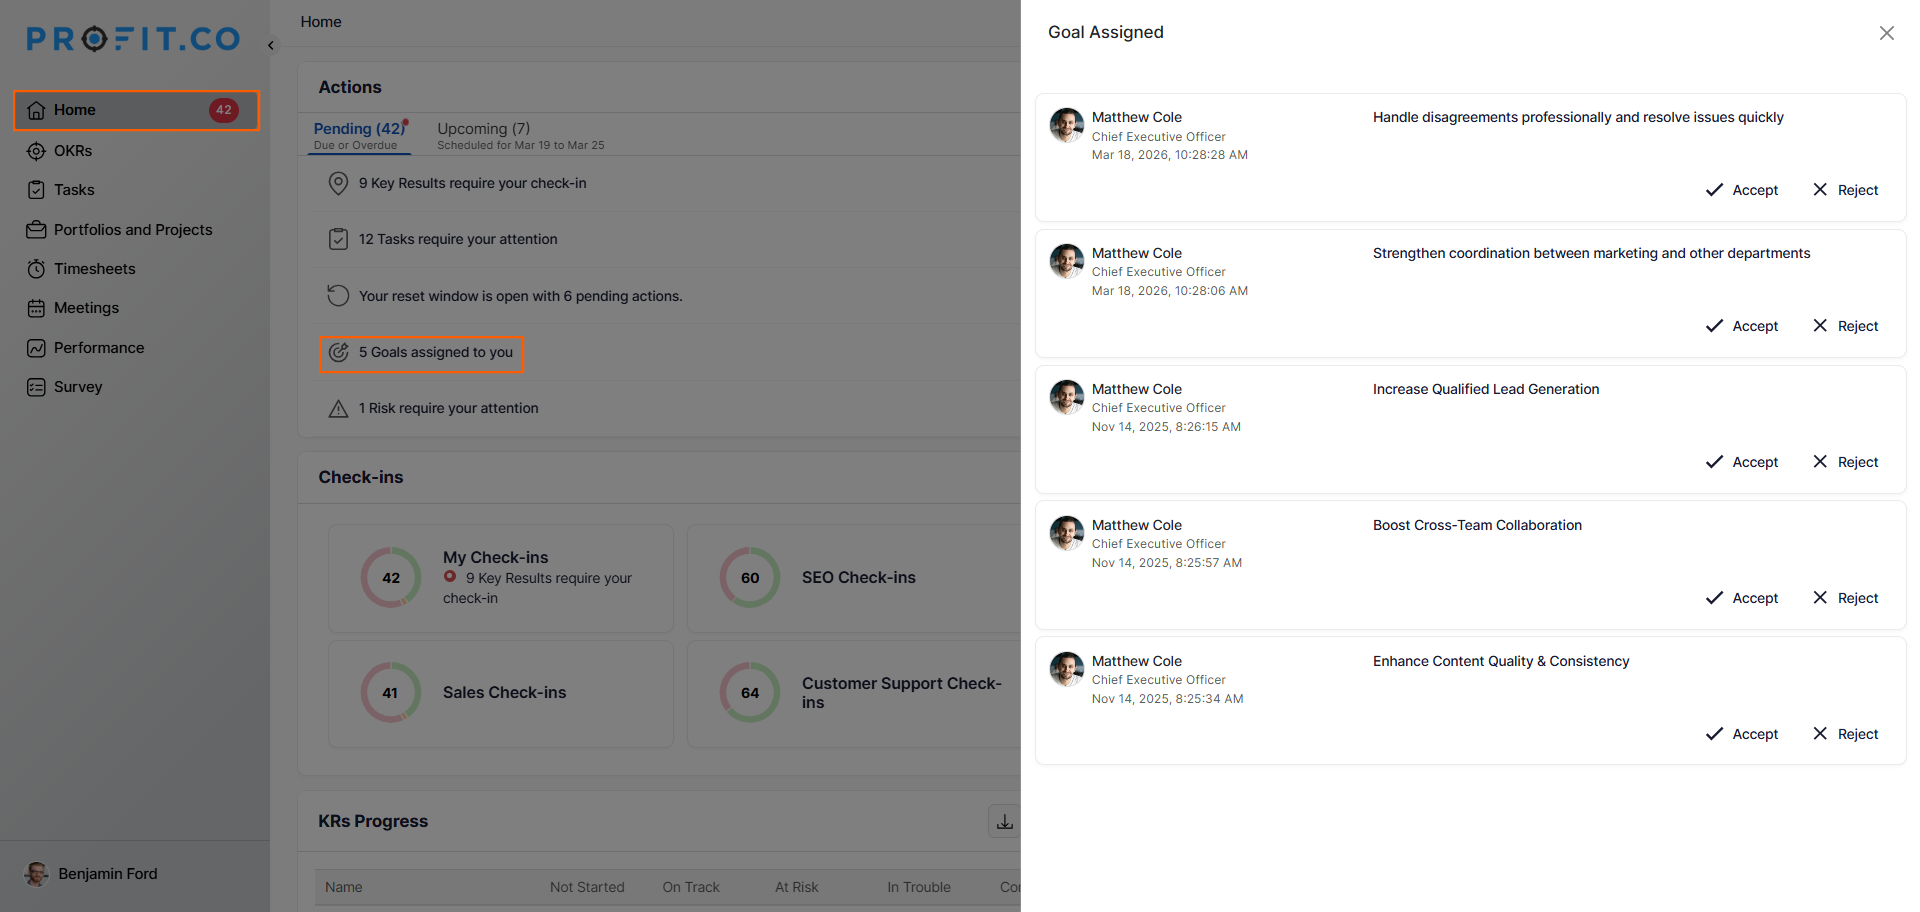Open Benjamin Ford's profile avatar
Image resolution: width=1920 pixels, height=912 pixels.
37,874
